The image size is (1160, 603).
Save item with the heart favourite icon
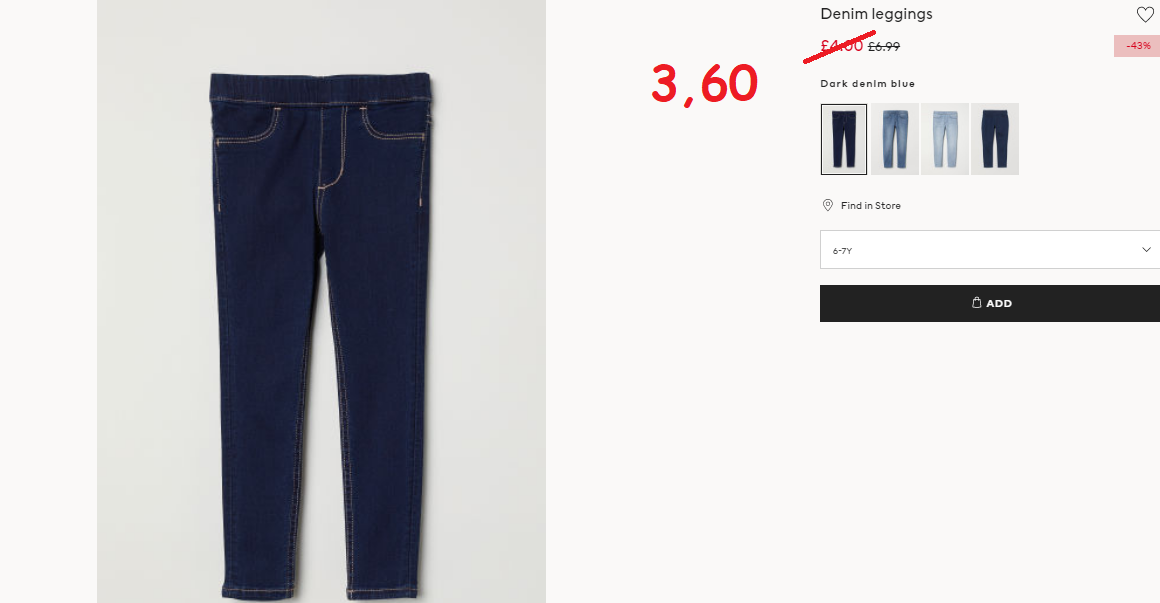tap(1144, 14)
